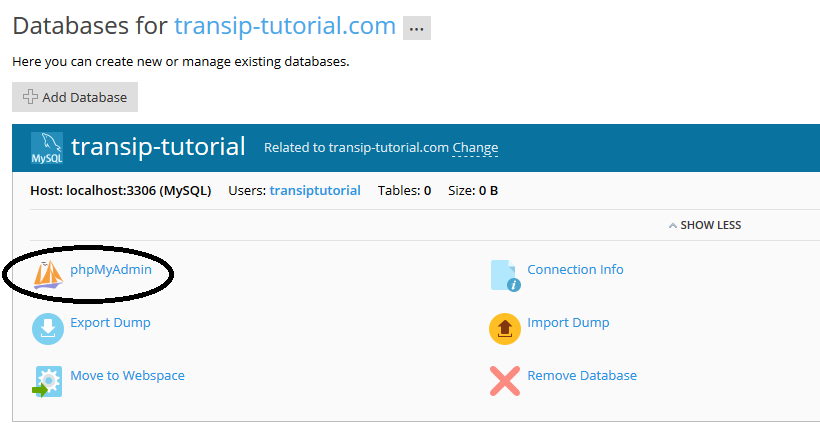Click the MySQL dolphin logo icon
Viewport: 820px width, 423px height.
click(47, 148)
